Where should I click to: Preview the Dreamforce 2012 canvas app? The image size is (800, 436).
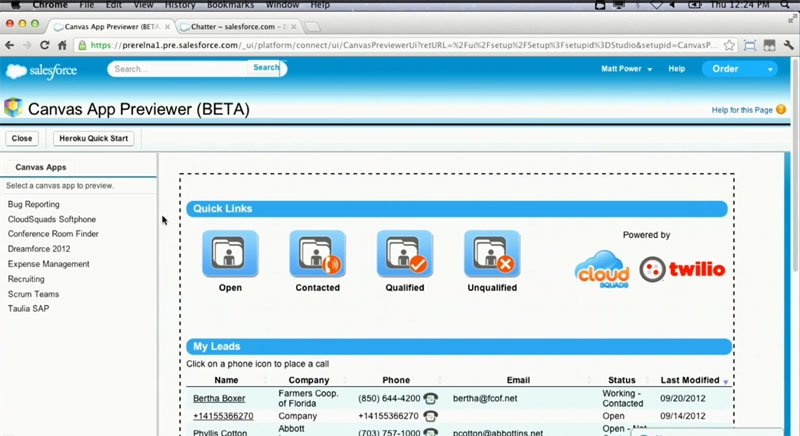39,249
